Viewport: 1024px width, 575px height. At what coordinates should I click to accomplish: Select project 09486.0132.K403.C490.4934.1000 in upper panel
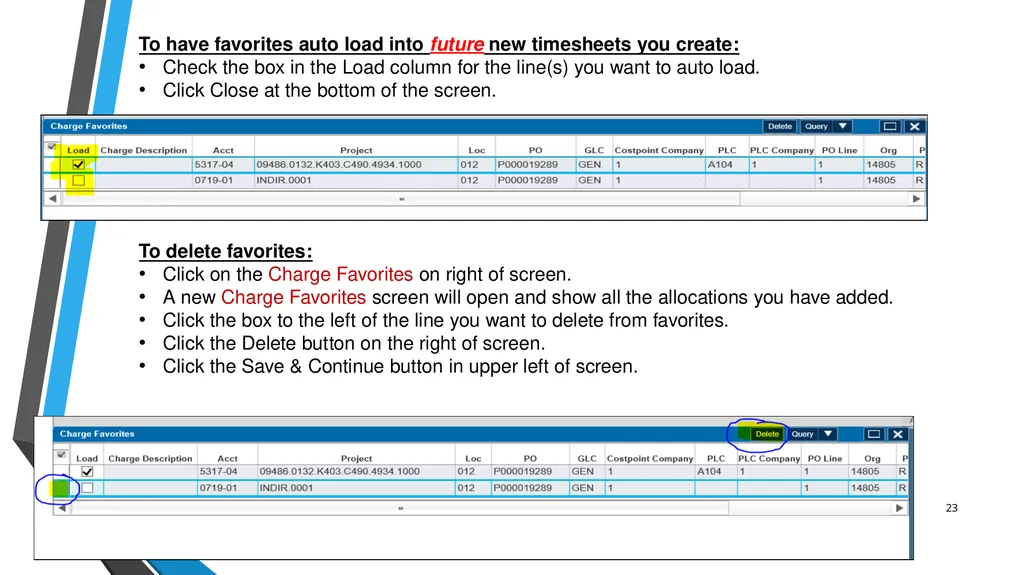(x=356, y=165)
